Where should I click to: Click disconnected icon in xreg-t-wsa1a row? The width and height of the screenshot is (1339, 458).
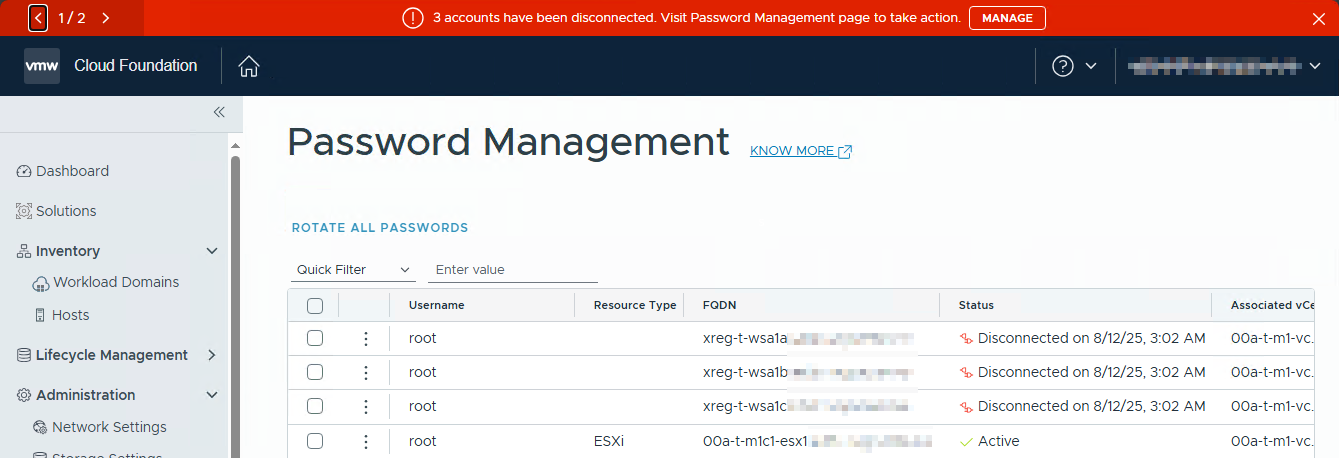pyautogui.click(x=966, y=339)
